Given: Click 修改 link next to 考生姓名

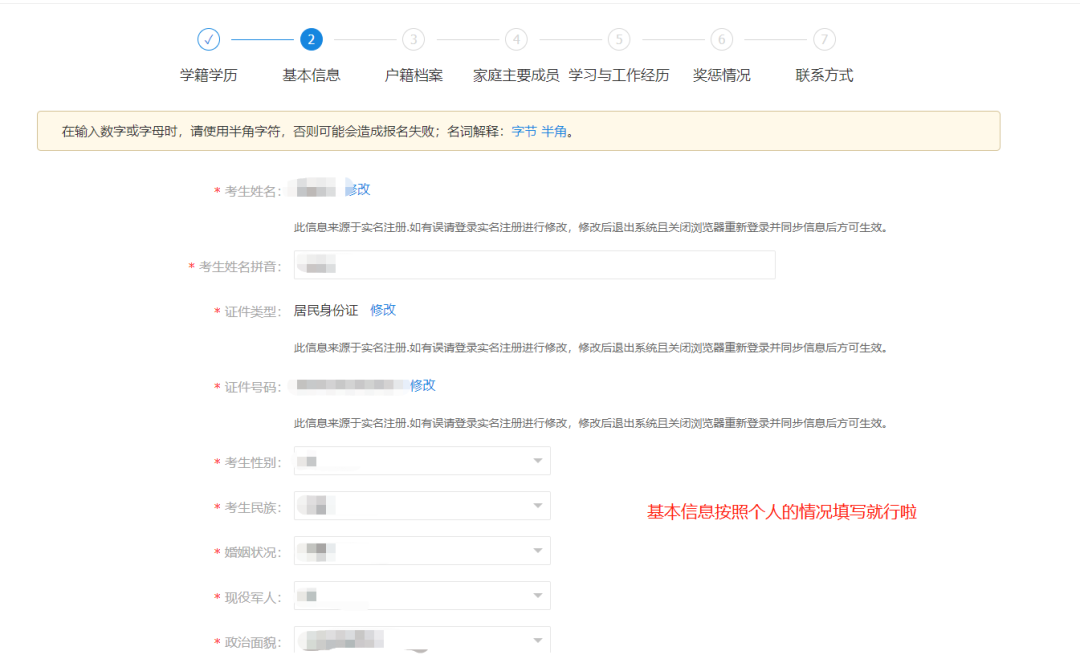Looking at the screenshot, I should [x=358, y=189].
